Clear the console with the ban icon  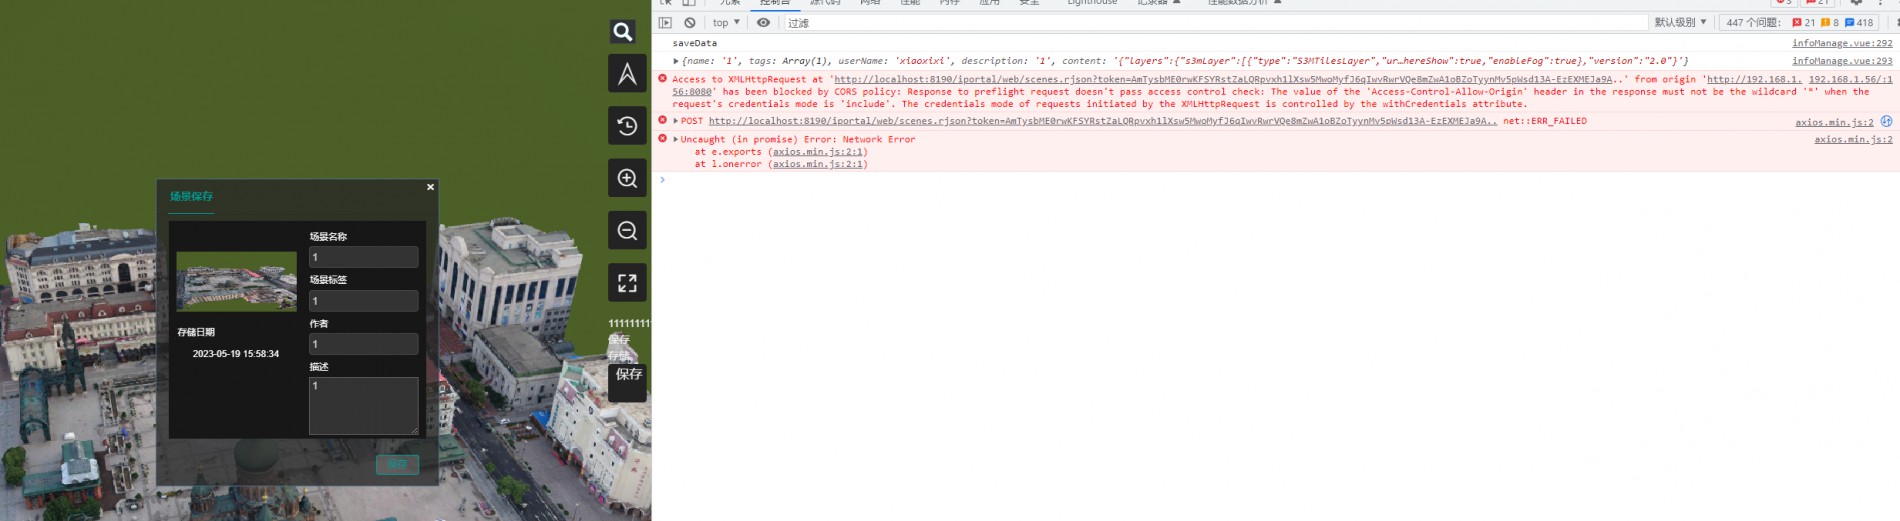(x=690, y=22)
